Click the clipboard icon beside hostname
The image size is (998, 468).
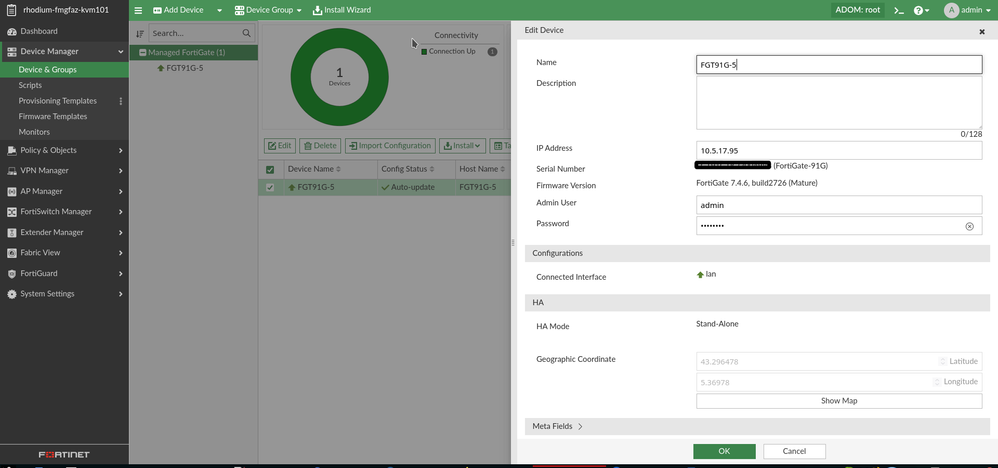tap(11, 10)
